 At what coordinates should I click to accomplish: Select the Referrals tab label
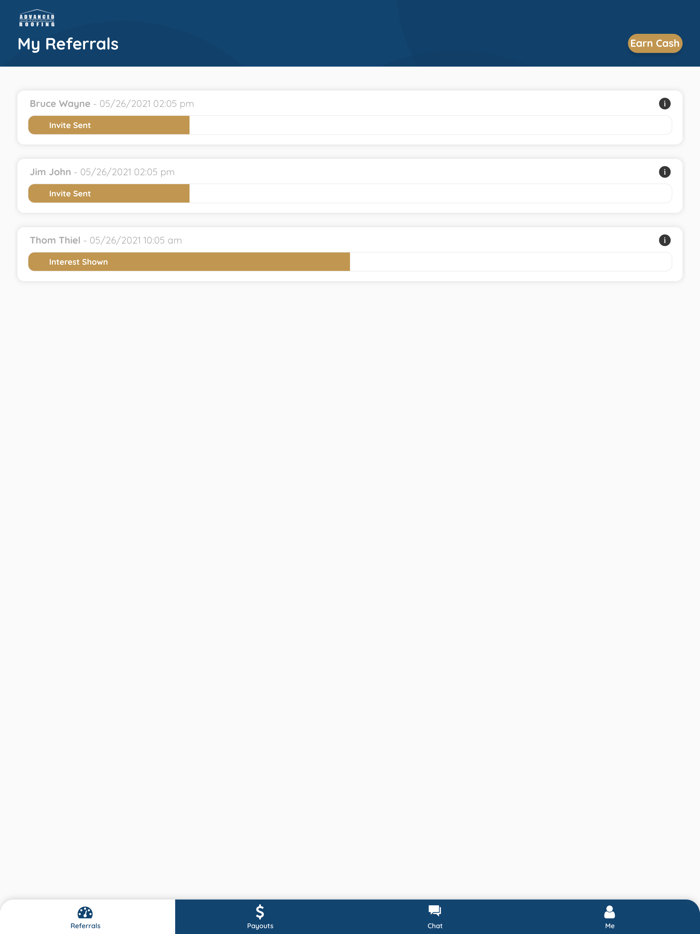pyautogui.click(x=85, y=926)
